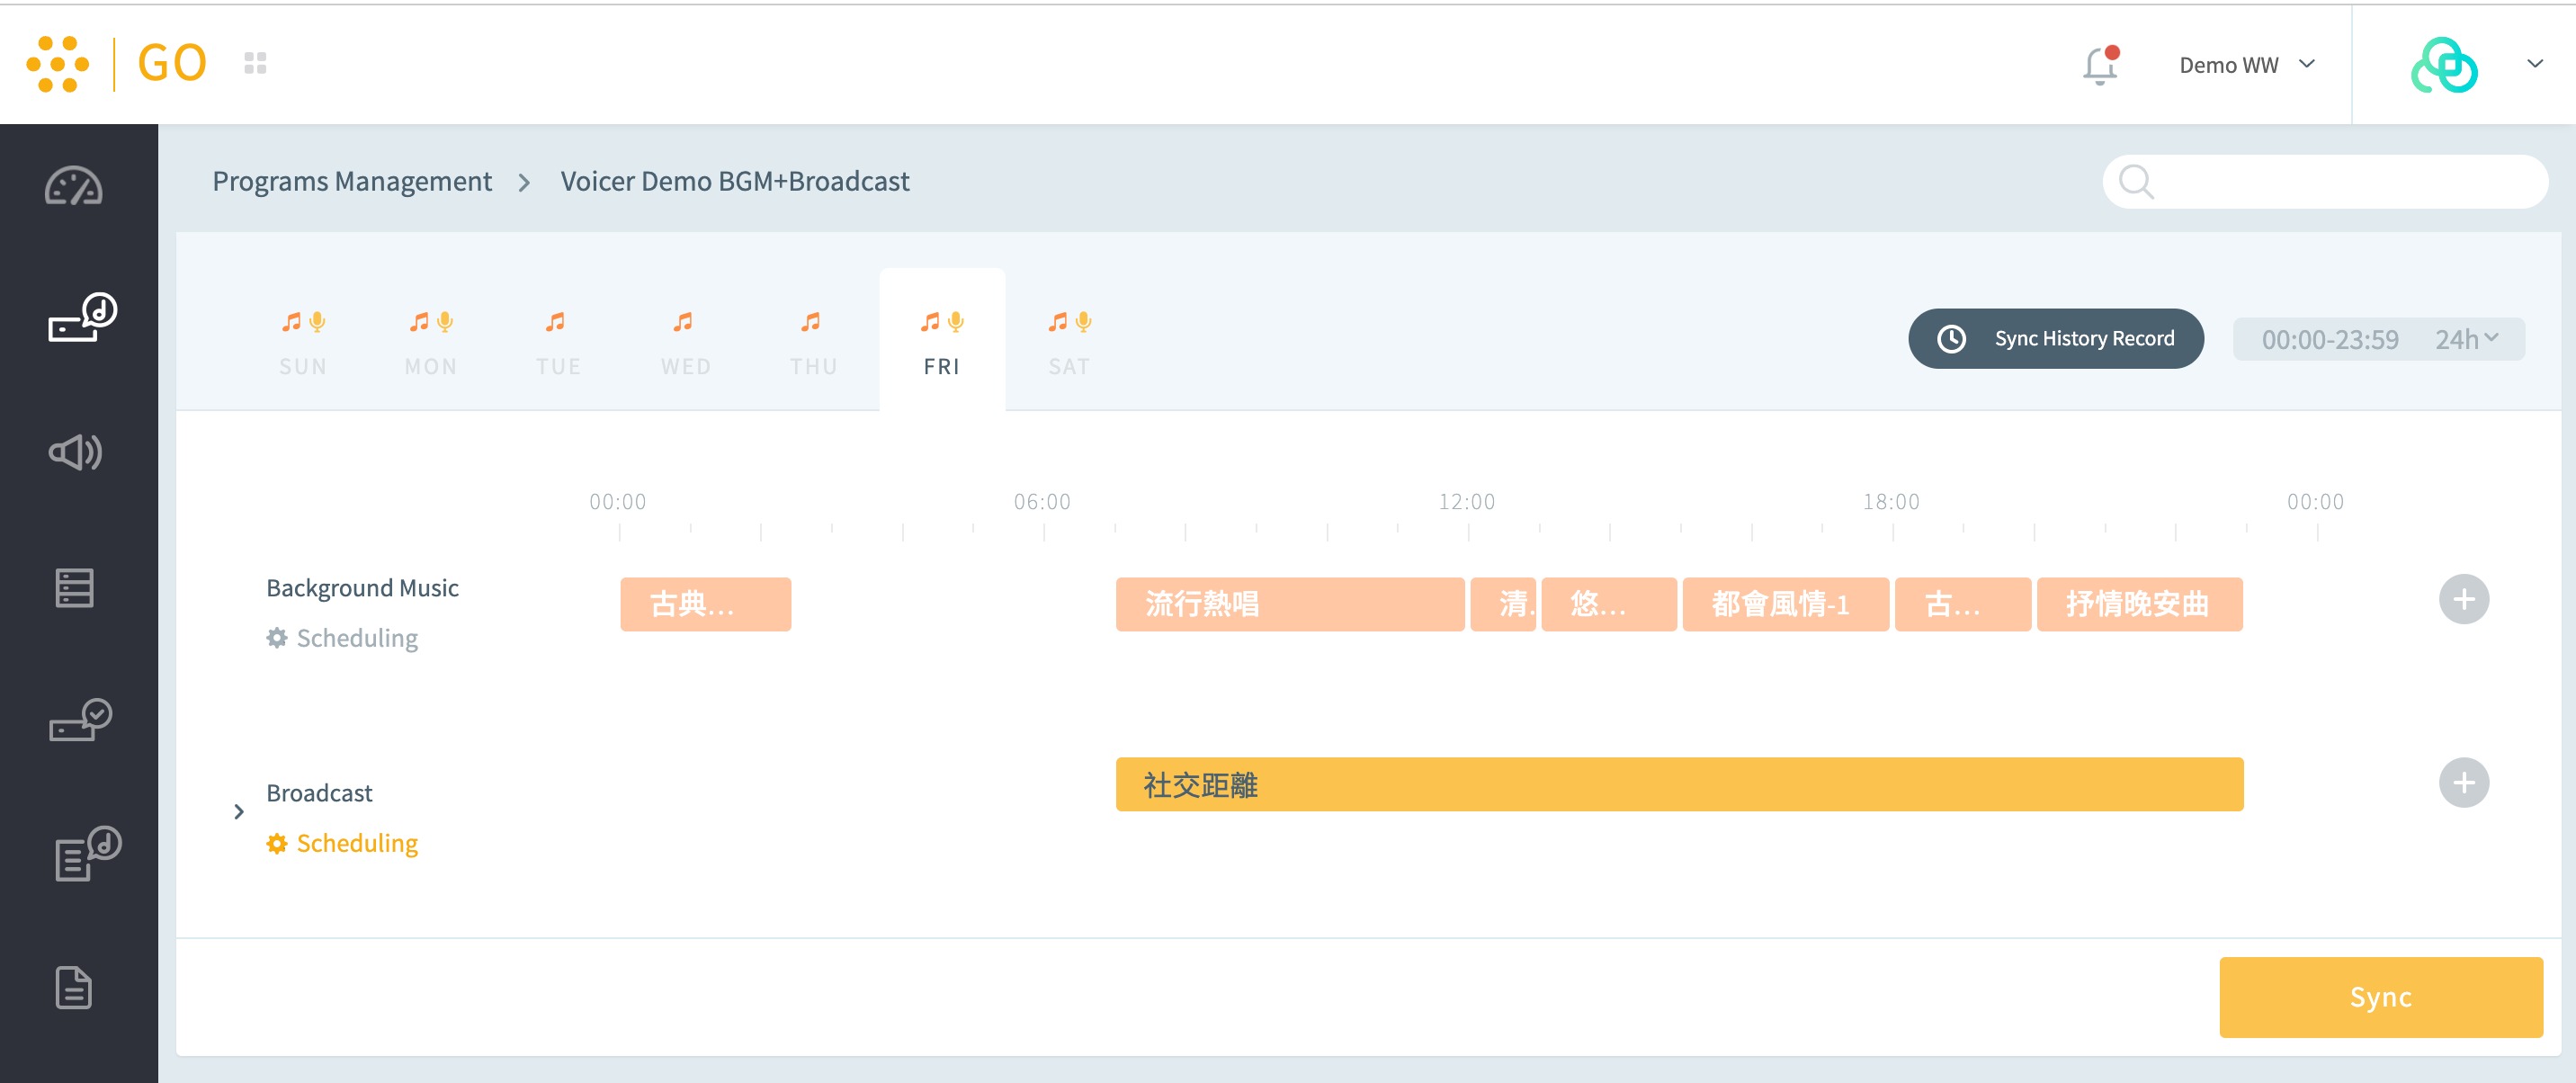The image size is (2576, 1083).
Task: Open the list sidebar icon
Action: click(x=75, y=588)
